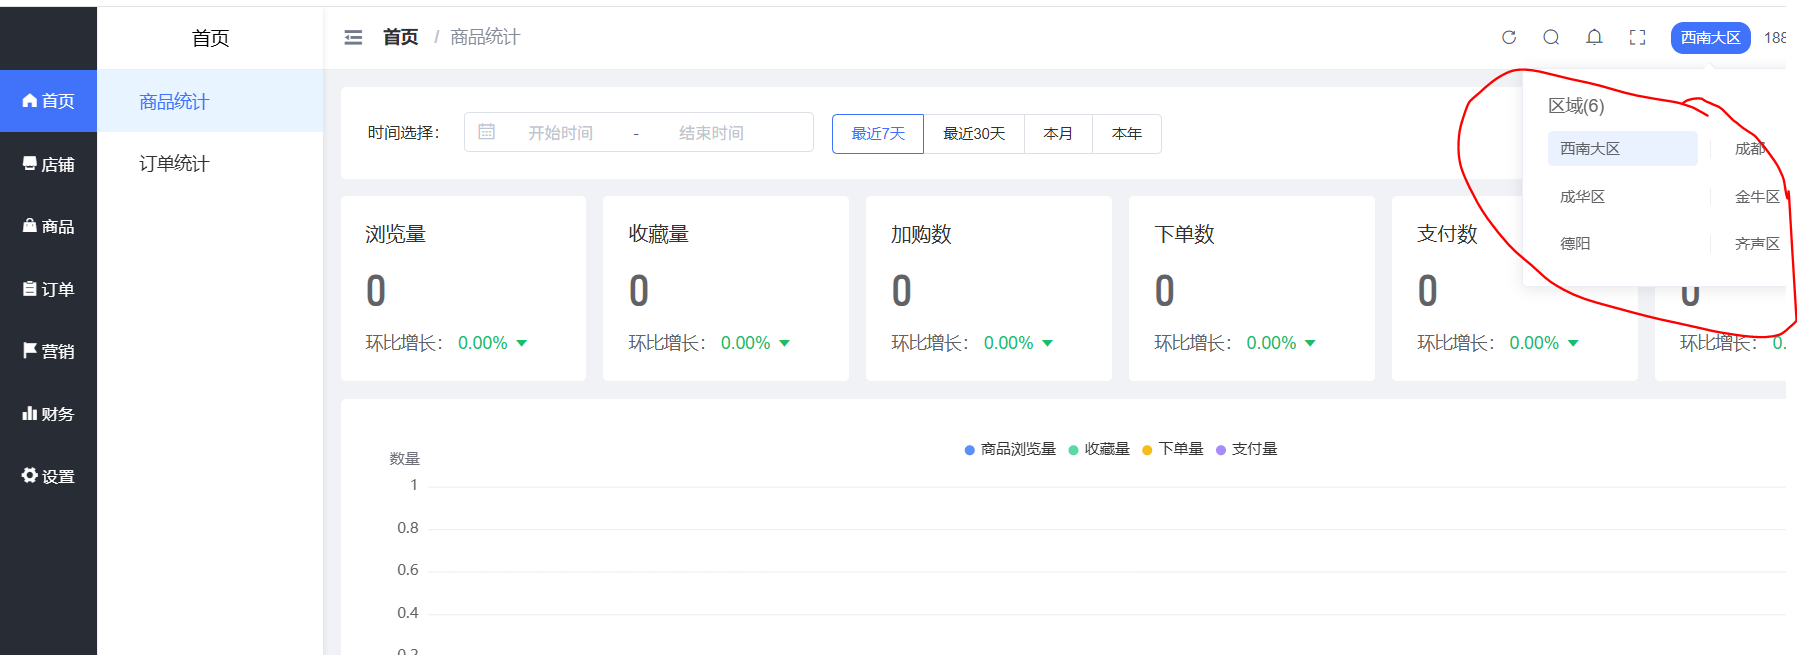
Task: Go to 财务 in the sidebar
Action: (x=48, y=414)
